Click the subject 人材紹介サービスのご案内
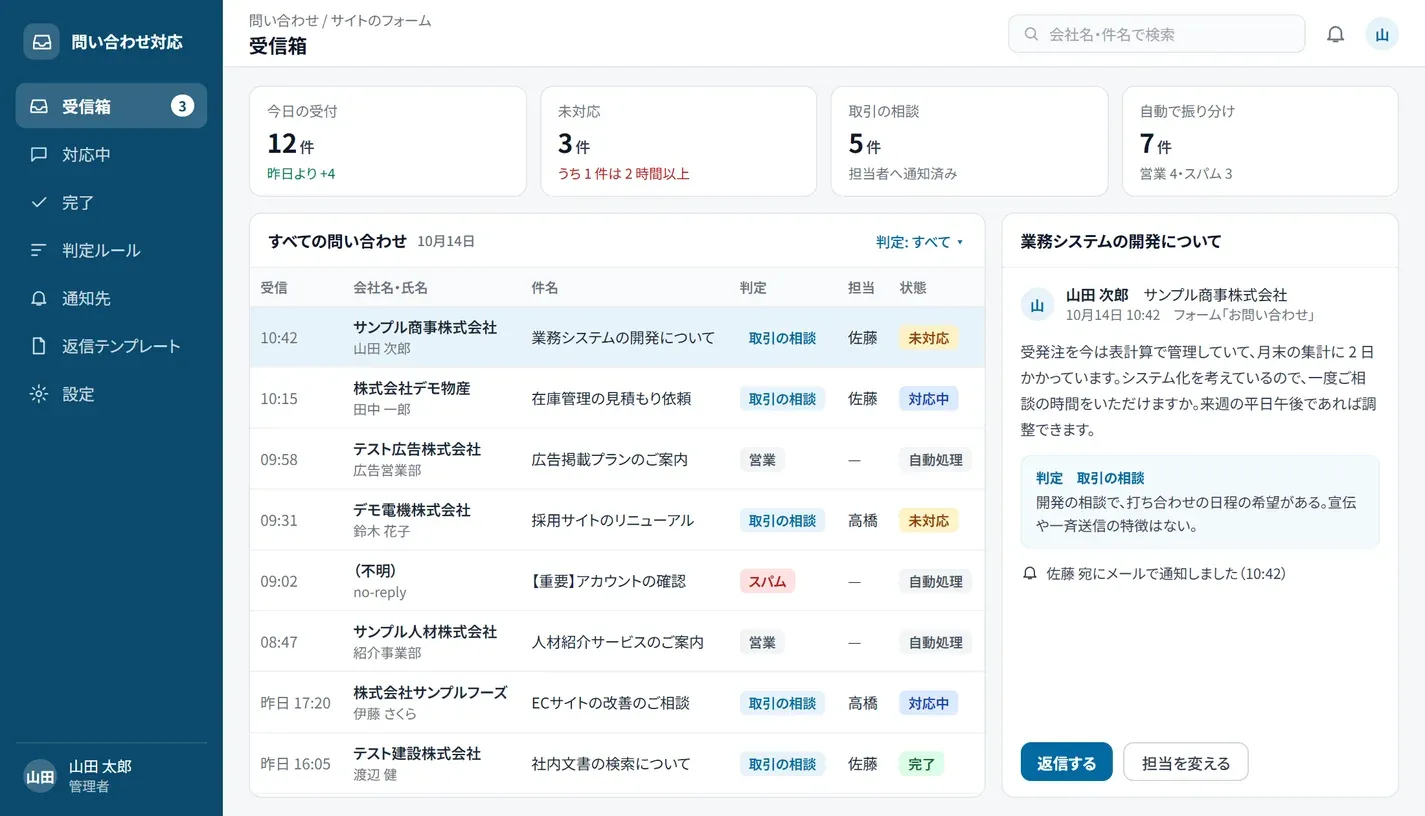Screen dimensions: 1425x816 (x=617, y=643)
